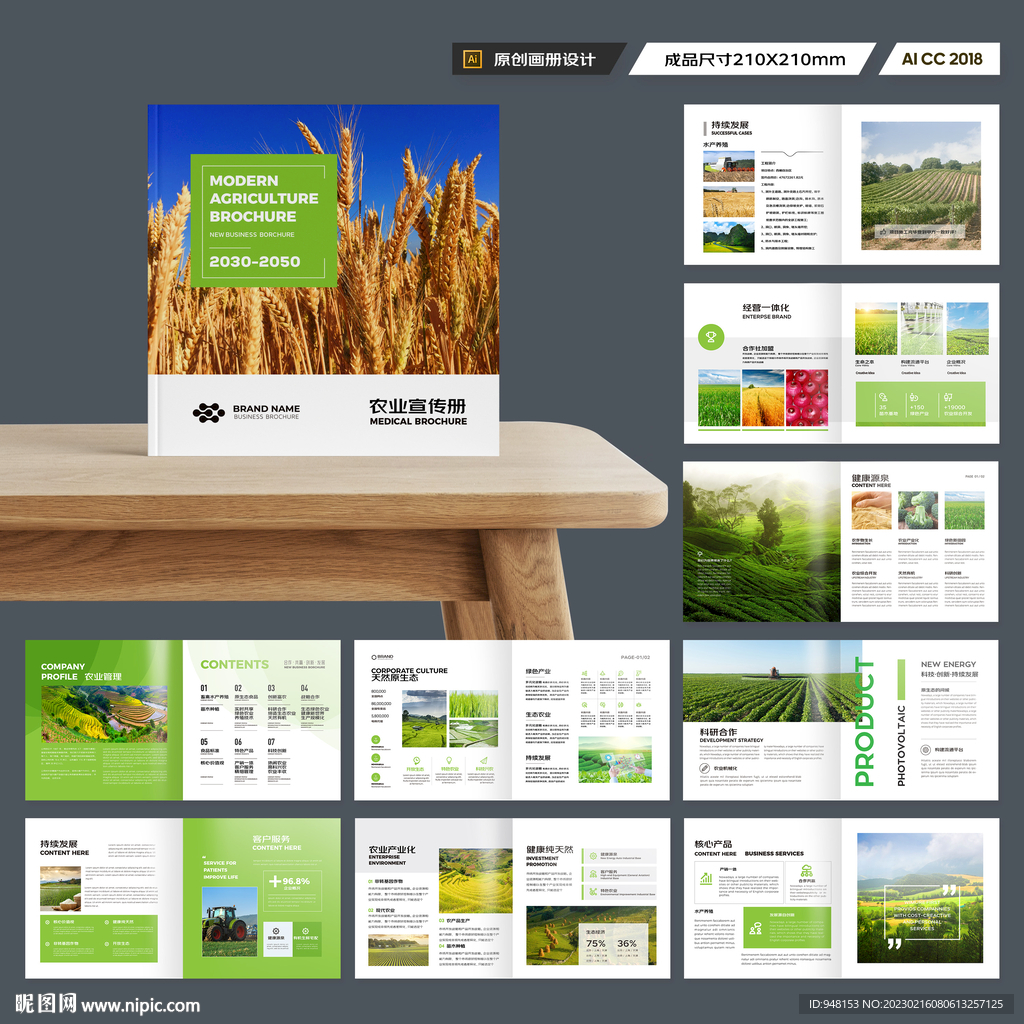Click the +150 figure in green box
Viewport: 1024px width, 1024px height.
click(917, 407)
